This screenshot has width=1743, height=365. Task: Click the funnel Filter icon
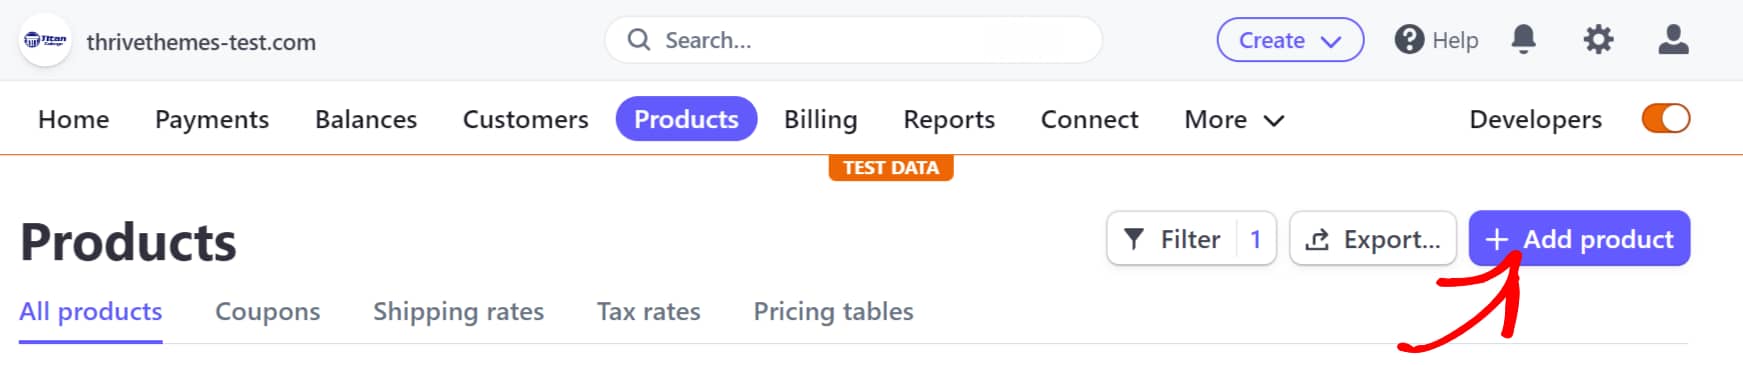[x=1133, y=239]
